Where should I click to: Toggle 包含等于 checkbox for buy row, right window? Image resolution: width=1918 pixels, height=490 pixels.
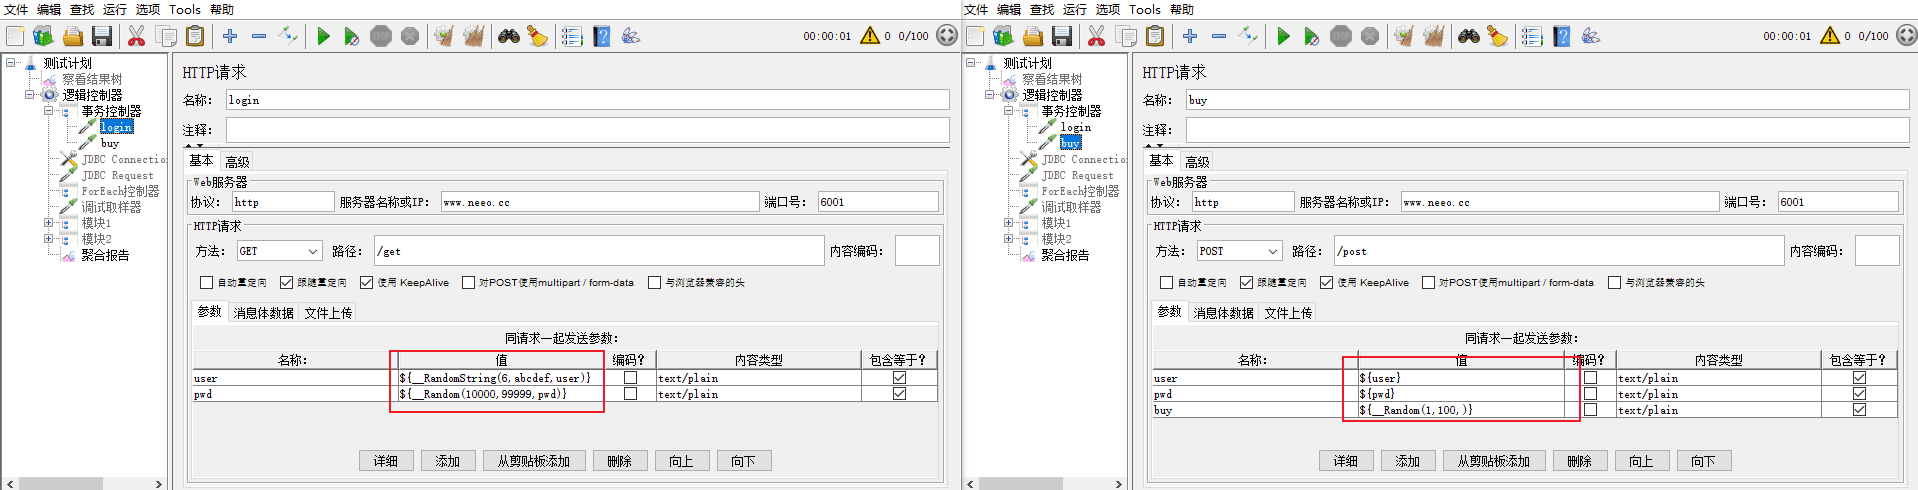tap(1859, 410)
